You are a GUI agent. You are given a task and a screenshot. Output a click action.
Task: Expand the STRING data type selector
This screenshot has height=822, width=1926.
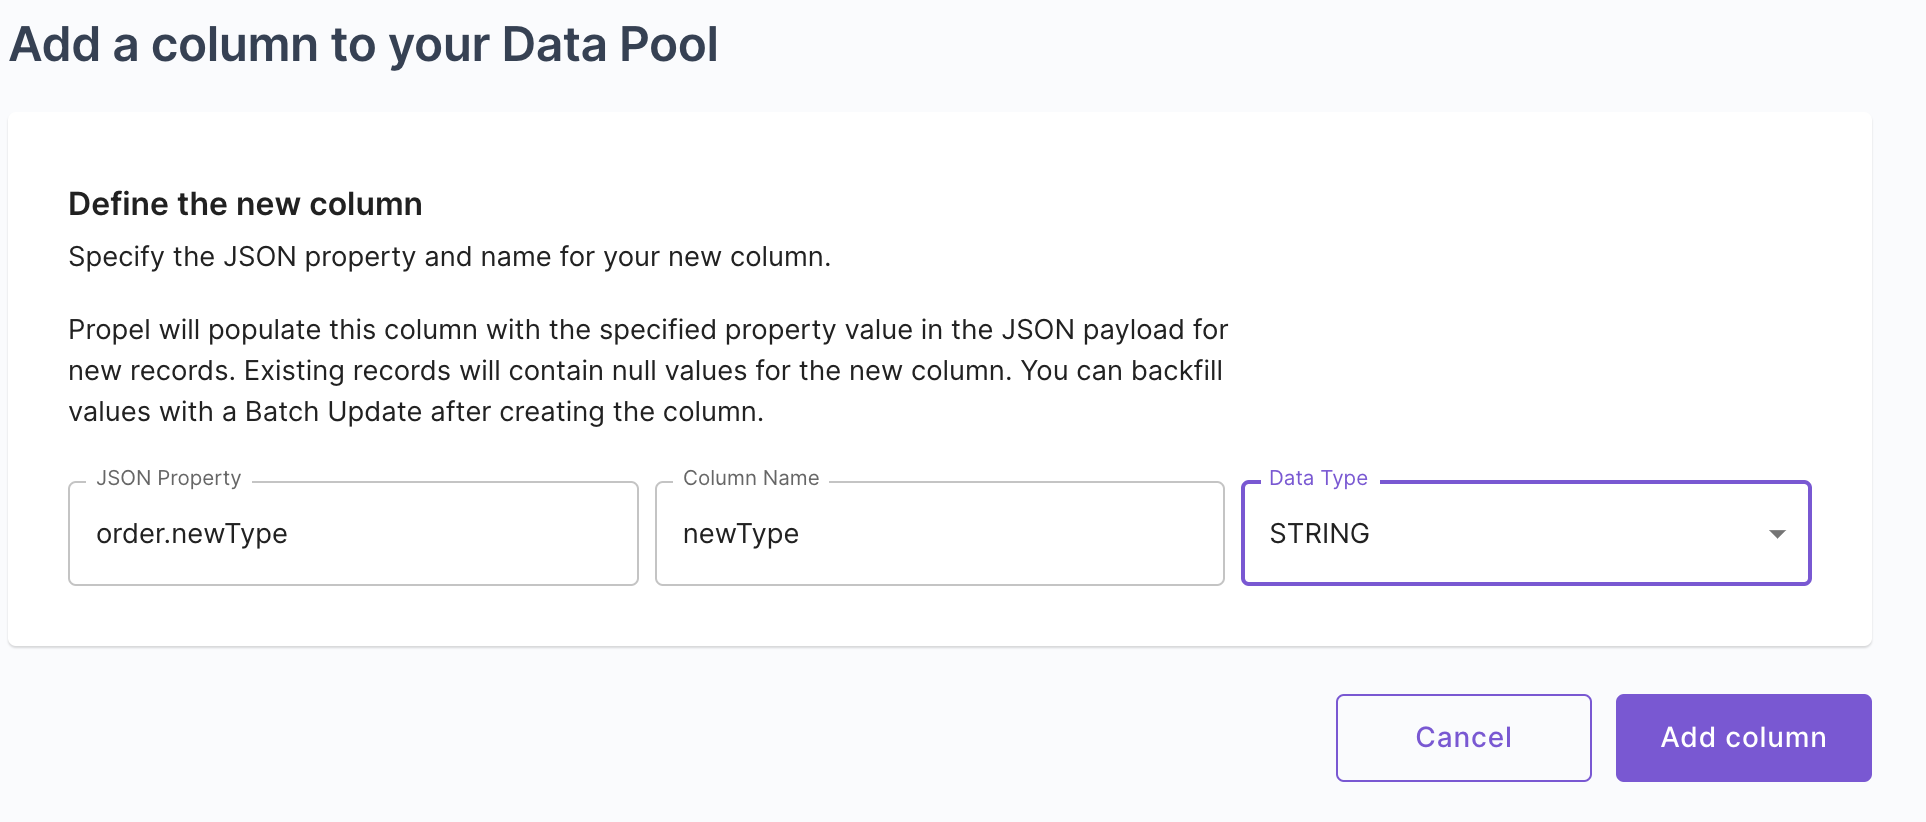[x=1524, y=533]
